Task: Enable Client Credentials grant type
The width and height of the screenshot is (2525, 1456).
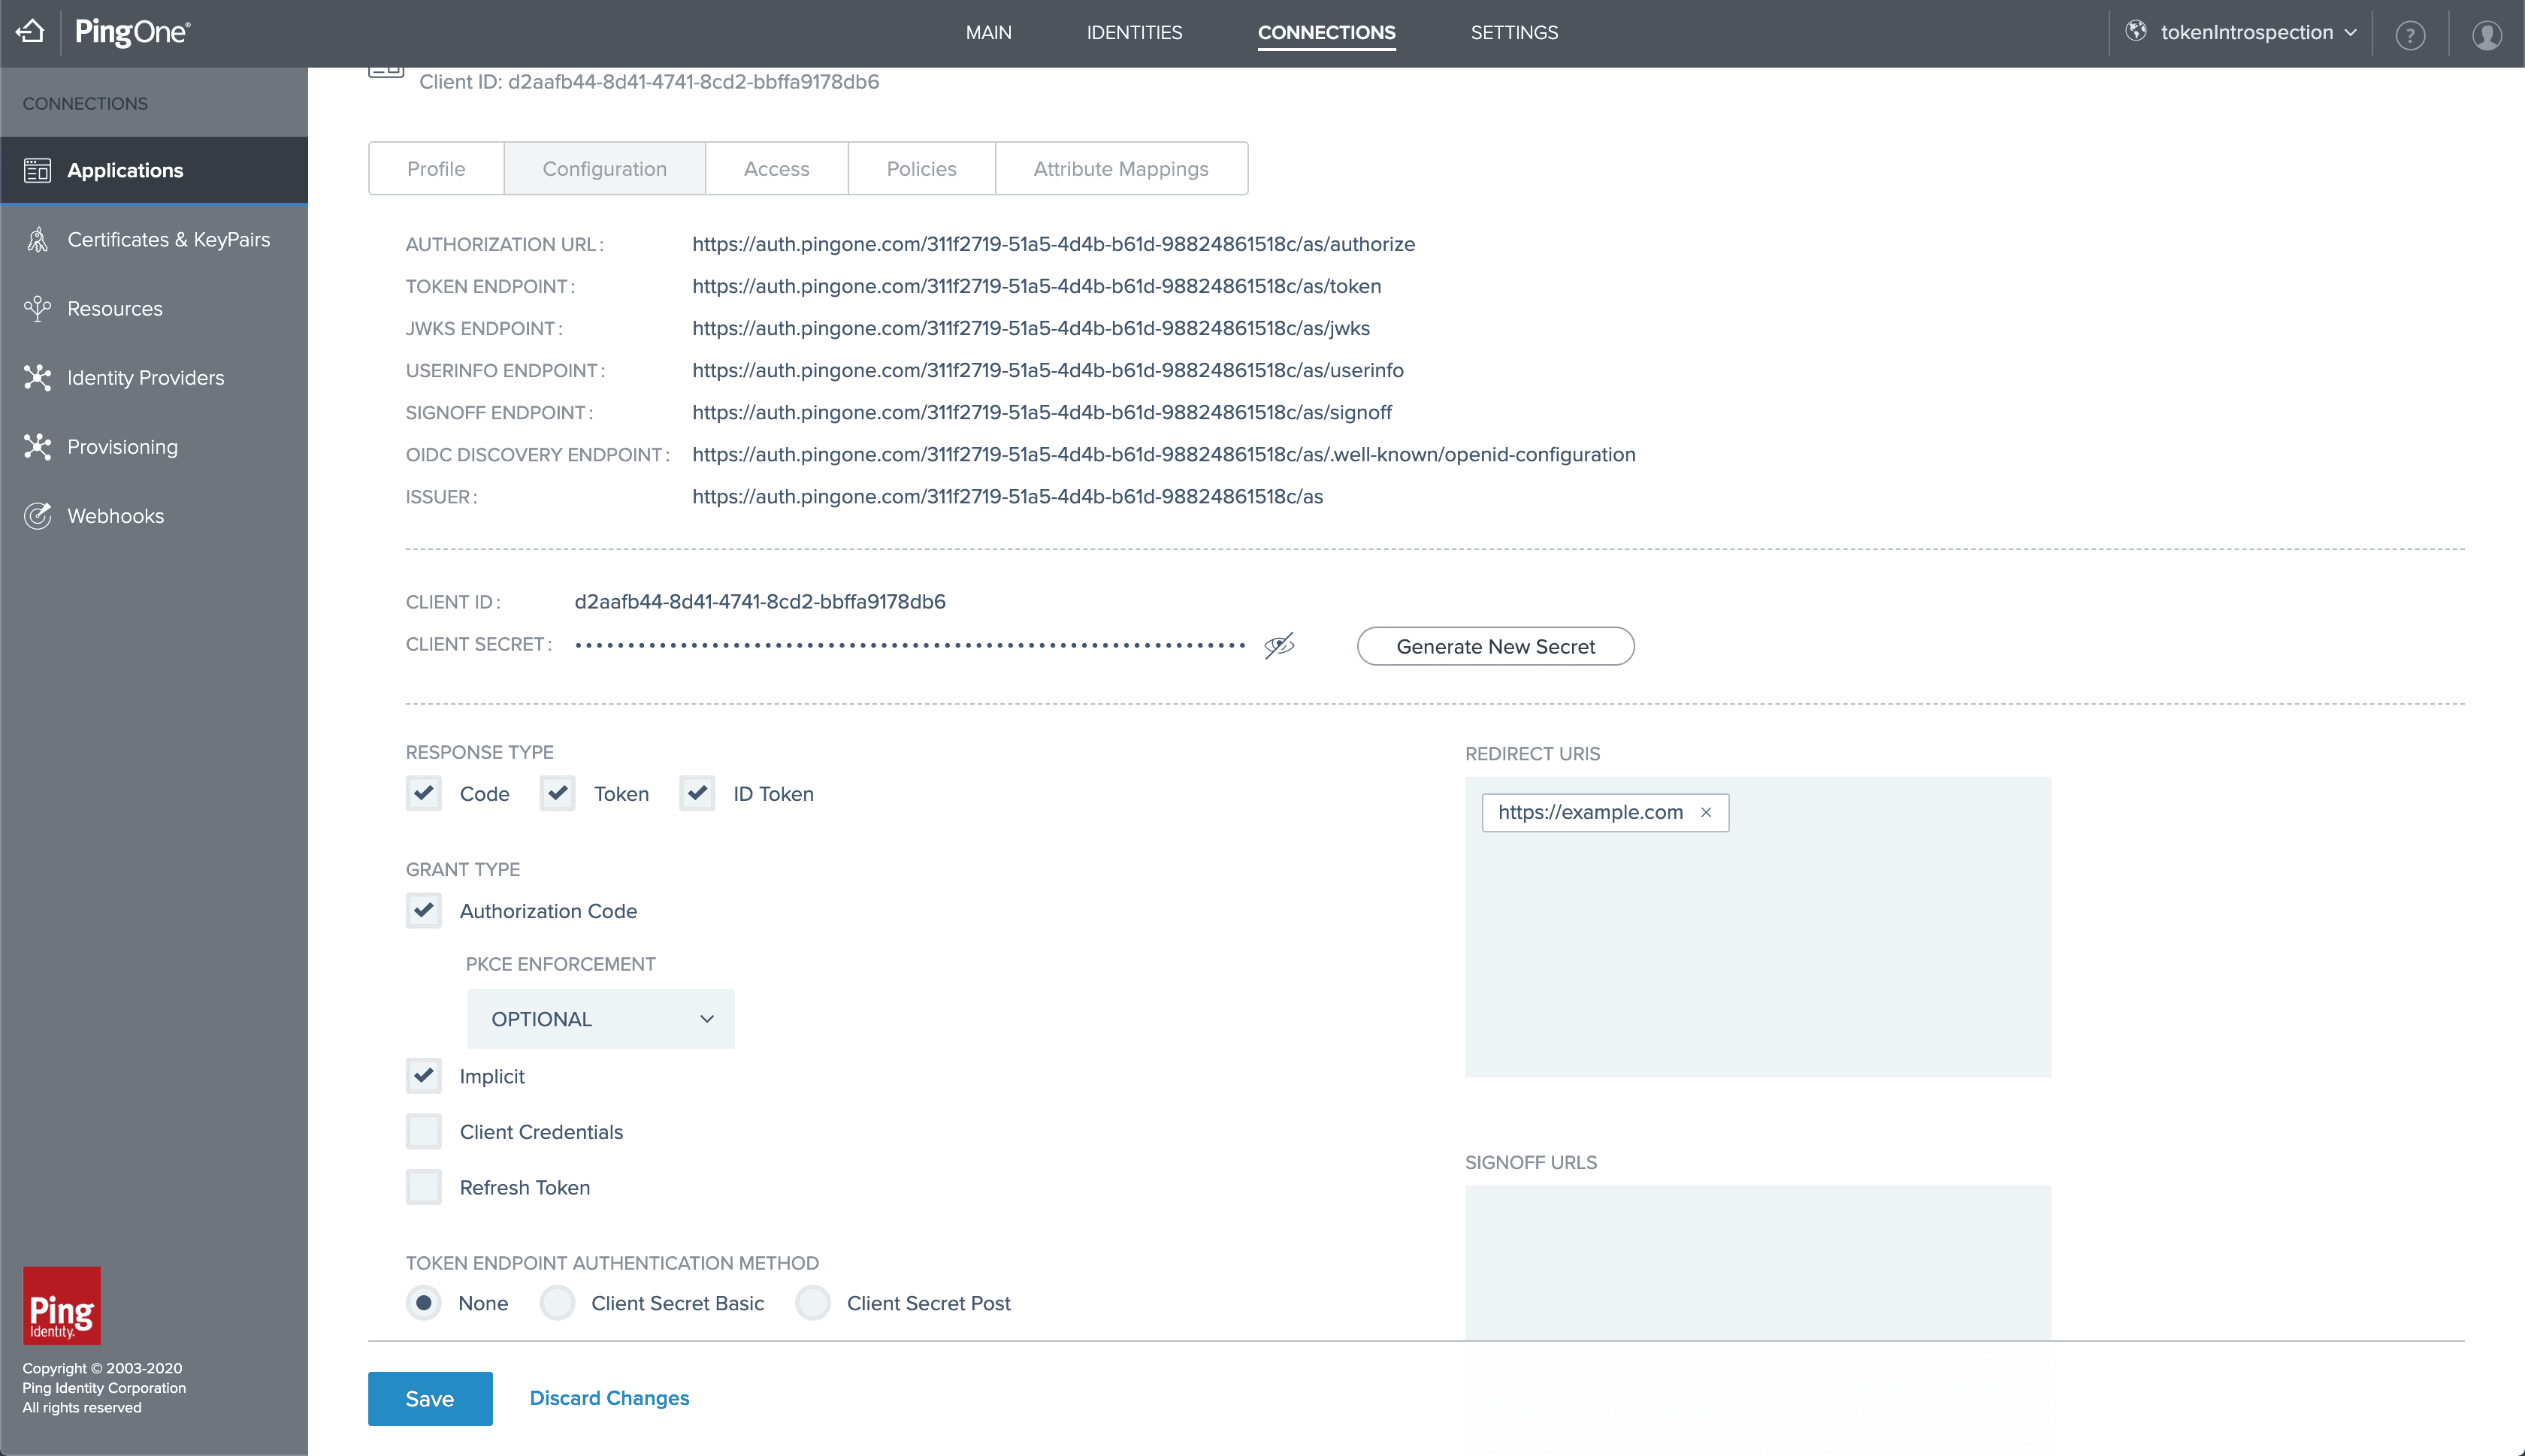Action: click(424, 1132)
